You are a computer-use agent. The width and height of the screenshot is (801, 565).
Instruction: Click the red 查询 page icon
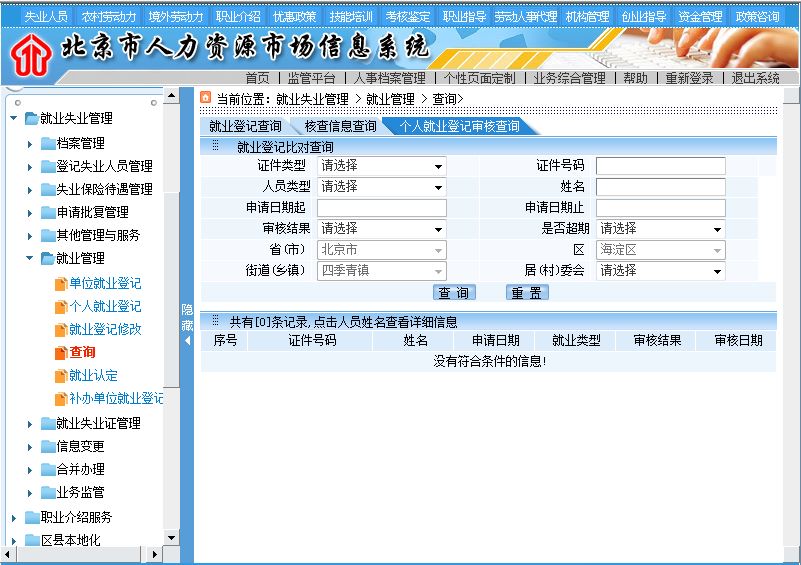click(61, 352)
